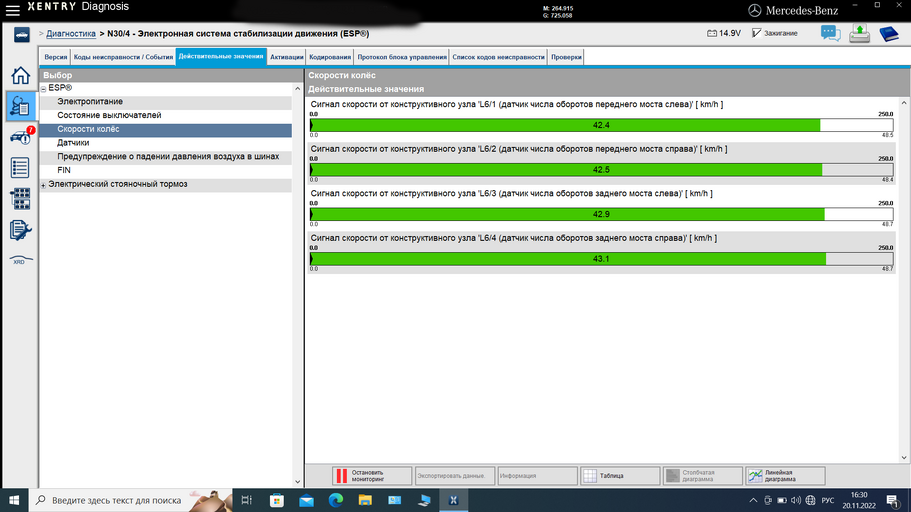
Task: Show hidden tray icons chevron
Action: pos(754,500)
